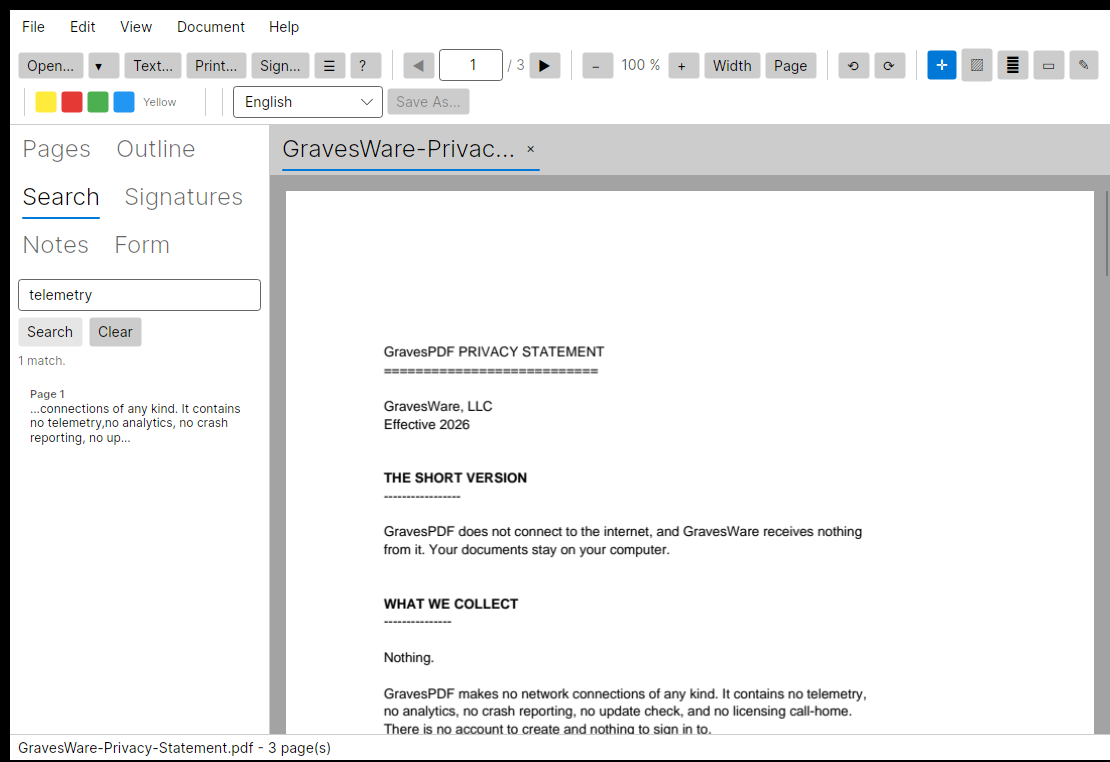1110x762 pixels.
Task: Click the Print... button
Action: [216, 66]
